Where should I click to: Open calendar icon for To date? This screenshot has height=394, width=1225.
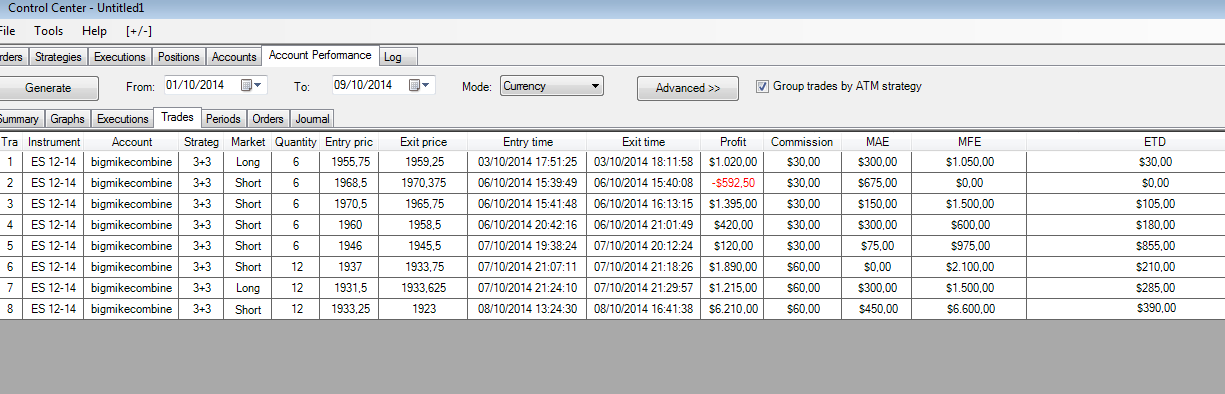coord(415,86)
